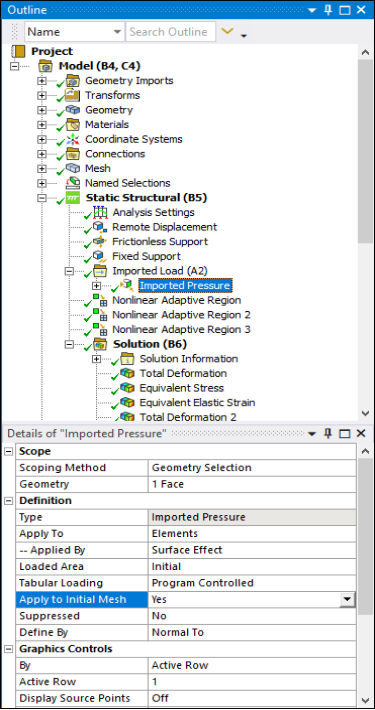
Task: Expand the Solution Information node
Action: [x=96, y=359]
